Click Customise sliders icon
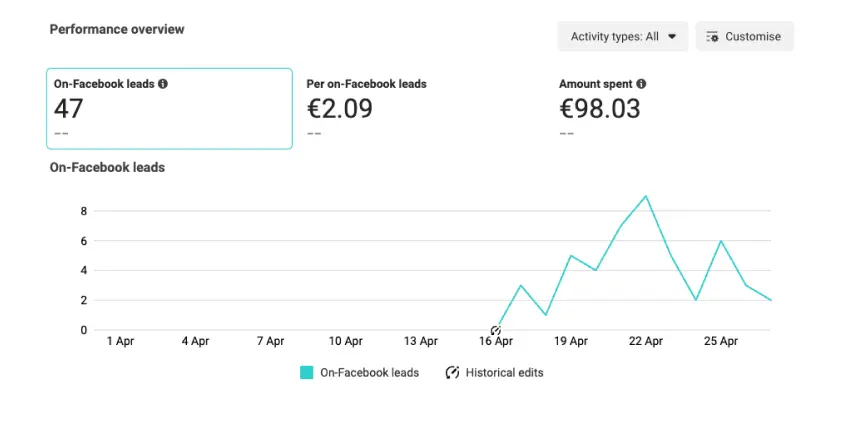The height and width of the screenshot is (428, 844). click(x=712, y=37)
